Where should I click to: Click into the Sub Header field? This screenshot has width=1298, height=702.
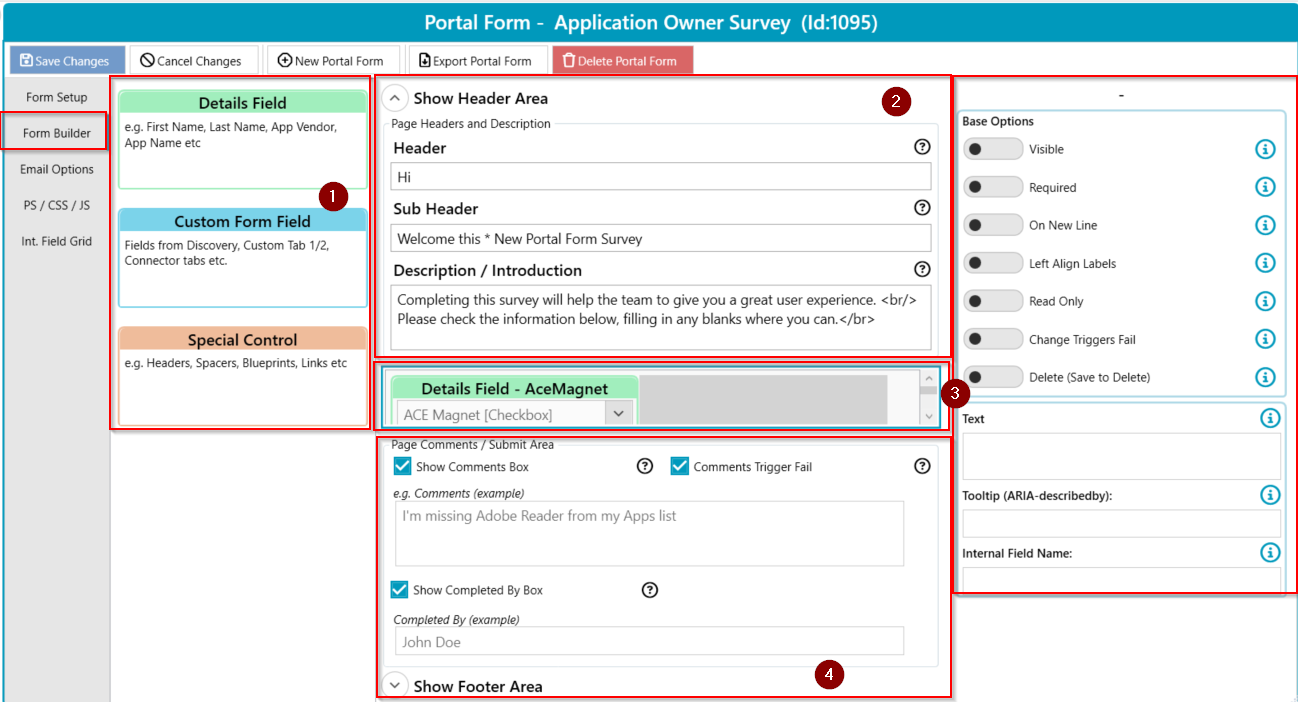pos(660,238)
